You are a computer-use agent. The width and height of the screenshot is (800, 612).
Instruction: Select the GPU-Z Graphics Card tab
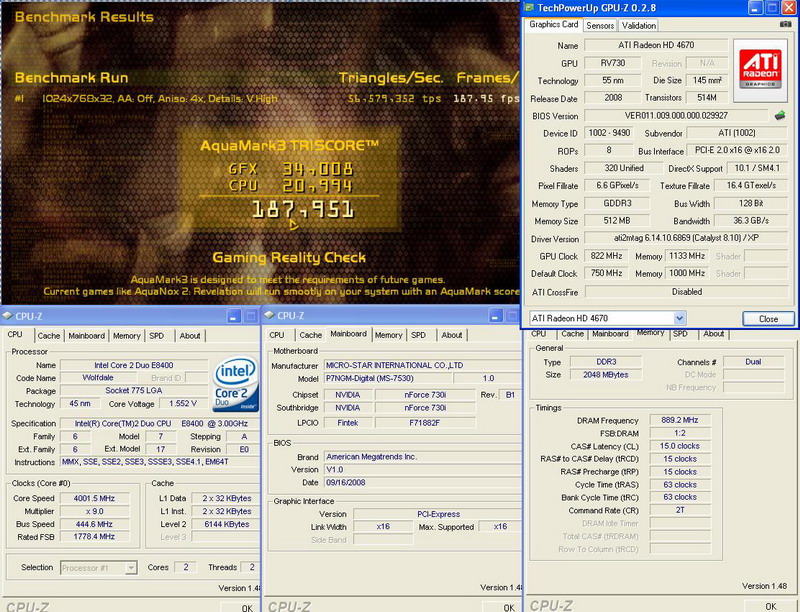[x=554, y=24]
